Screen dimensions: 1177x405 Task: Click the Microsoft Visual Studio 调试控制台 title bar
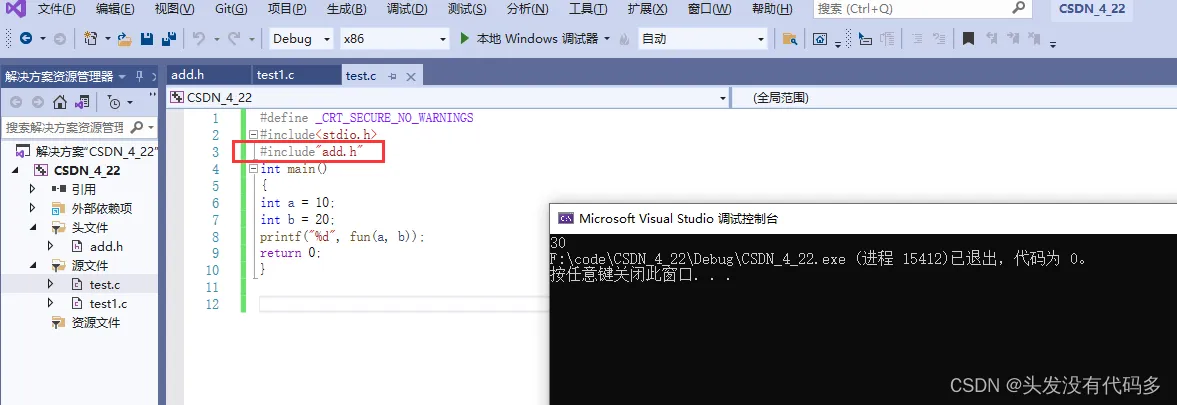point(863,218)
